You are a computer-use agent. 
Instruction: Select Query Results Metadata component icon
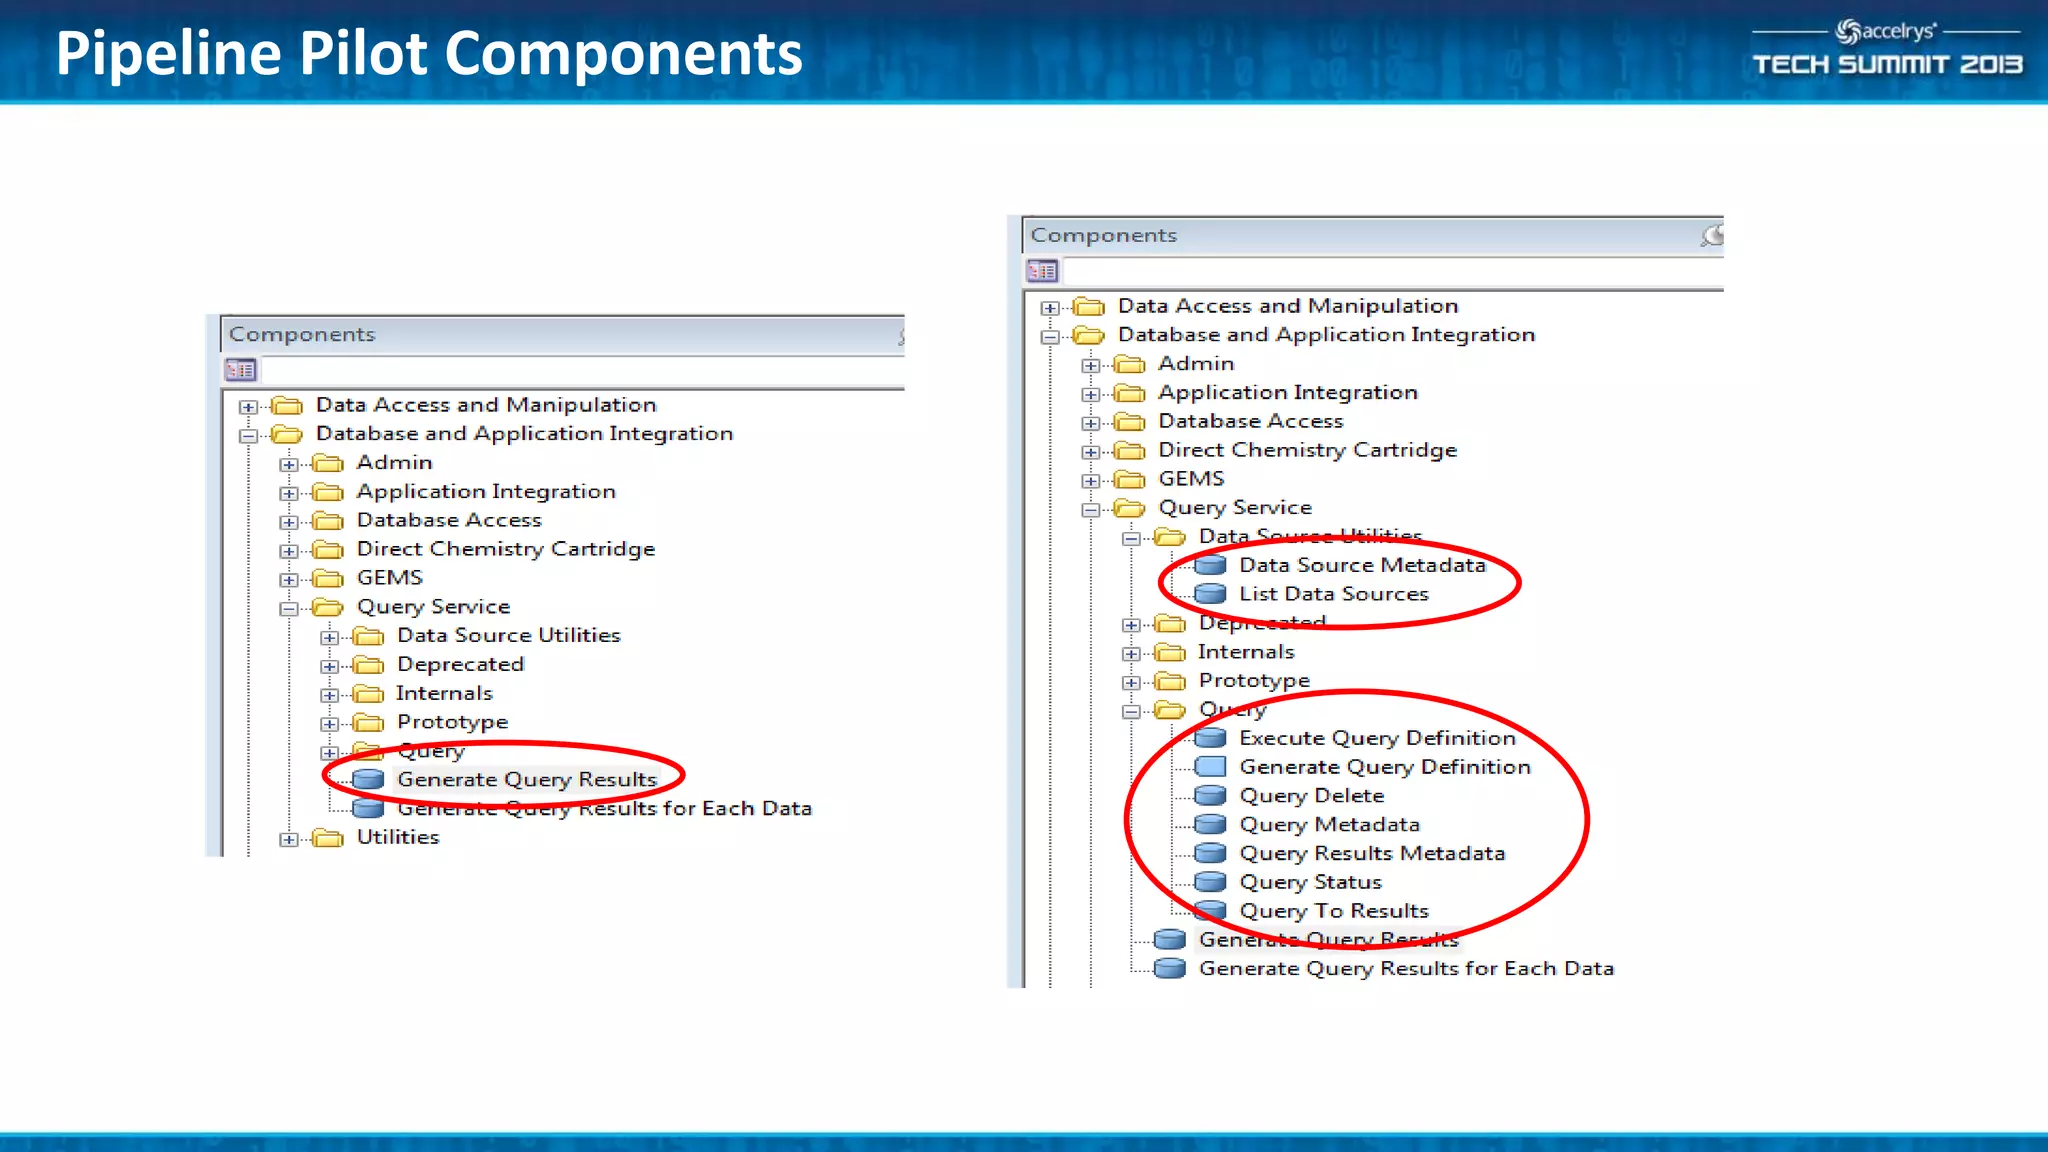click(x=1210, y=854)
